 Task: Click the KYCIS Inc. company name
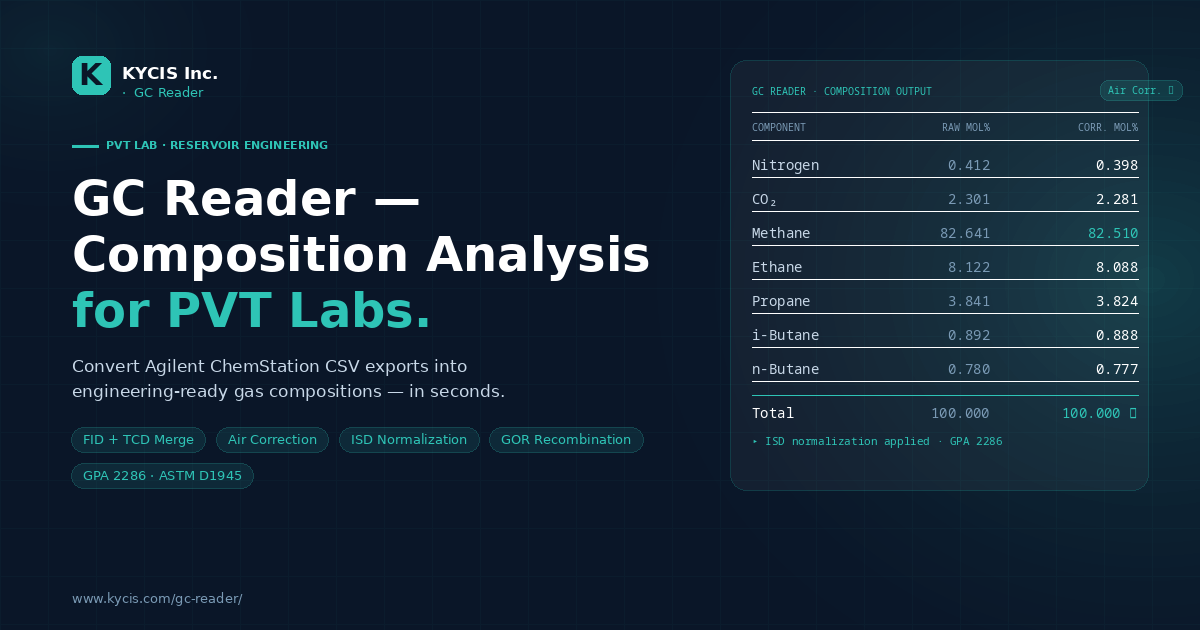tap(170, 73)
